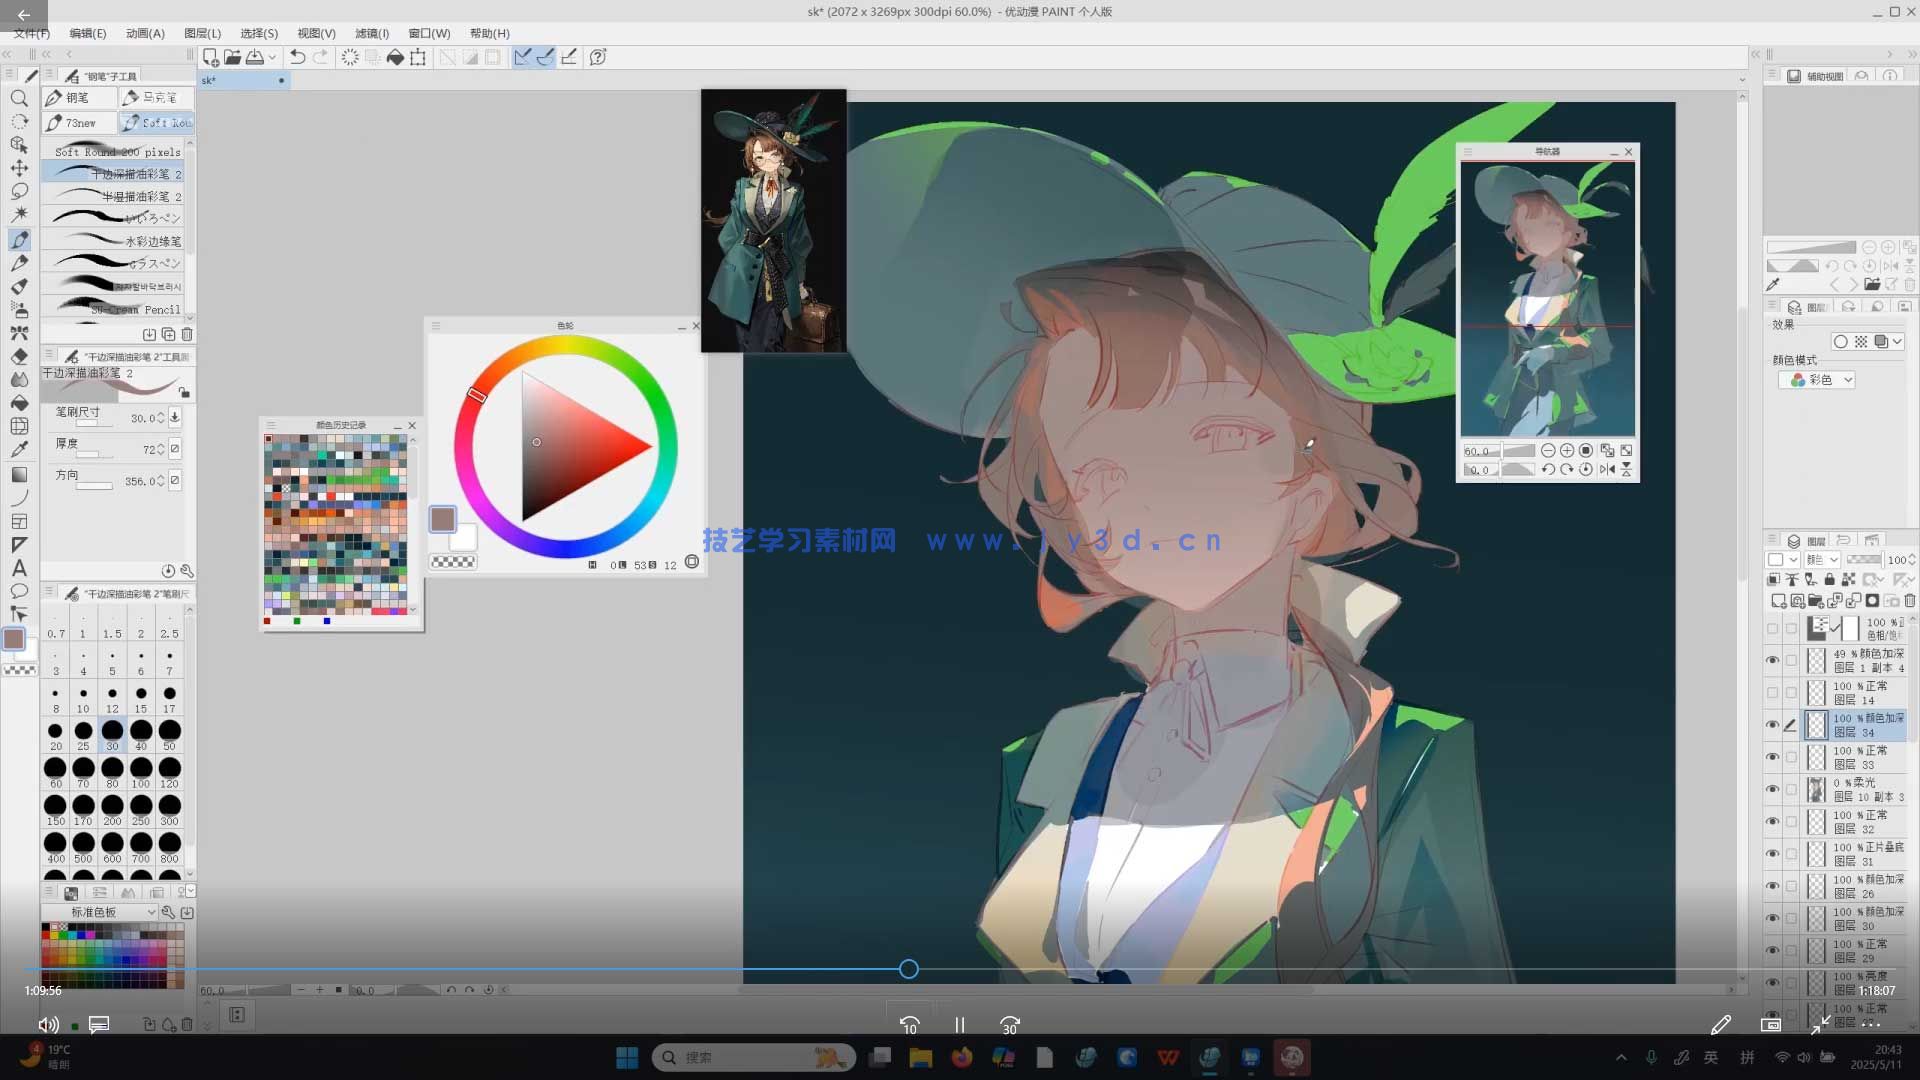Open the 滤镜(I) menu
The height and width of the screenshot is (1080, 1920).
(372, 33)
